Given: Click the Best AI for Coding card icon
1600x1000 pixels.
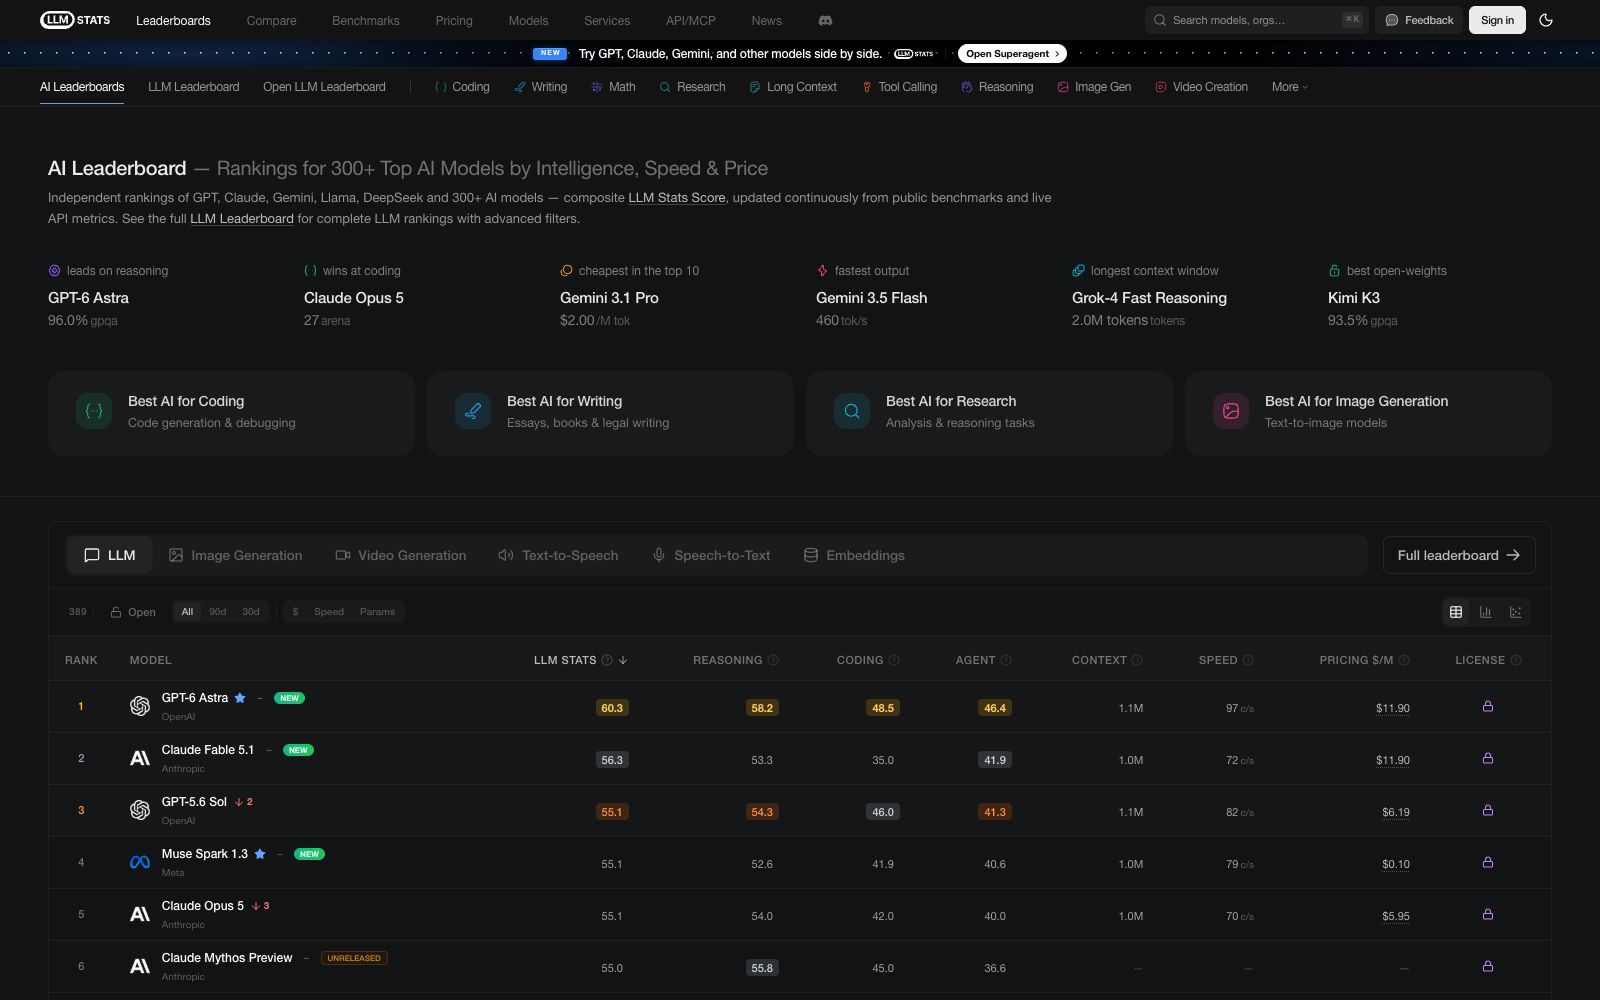Looking at the screenshot, I should [94, 411].
